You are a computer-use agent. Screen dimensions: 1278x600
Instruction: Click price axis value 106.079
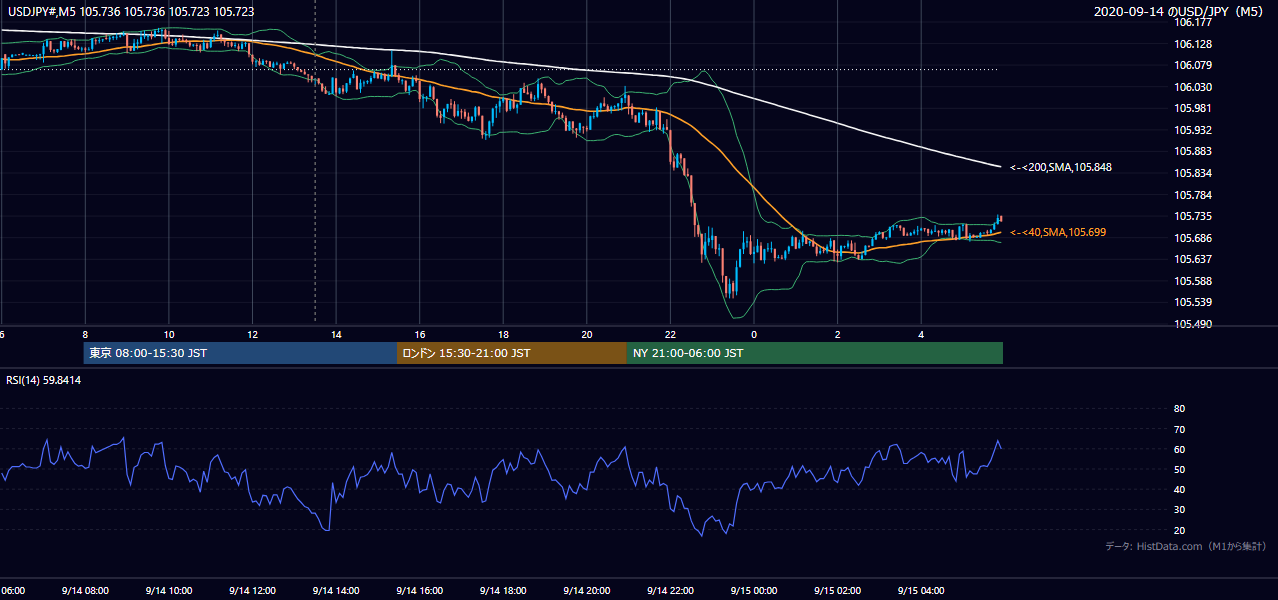pyautogui.click(x=1192, y=65)
